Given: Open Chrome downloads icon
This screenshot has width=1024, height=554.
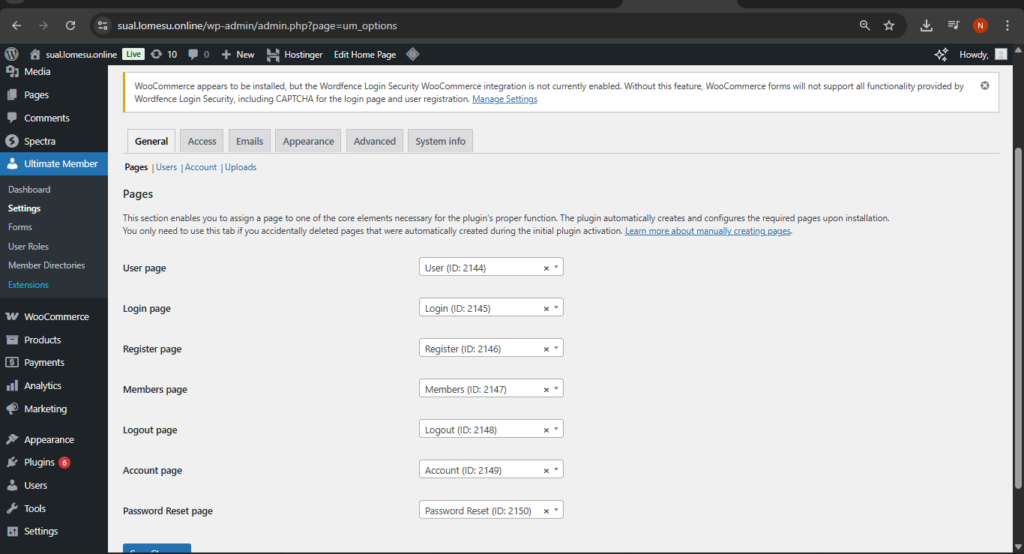Looking at the screenshot, I should (x=926, y=25).
